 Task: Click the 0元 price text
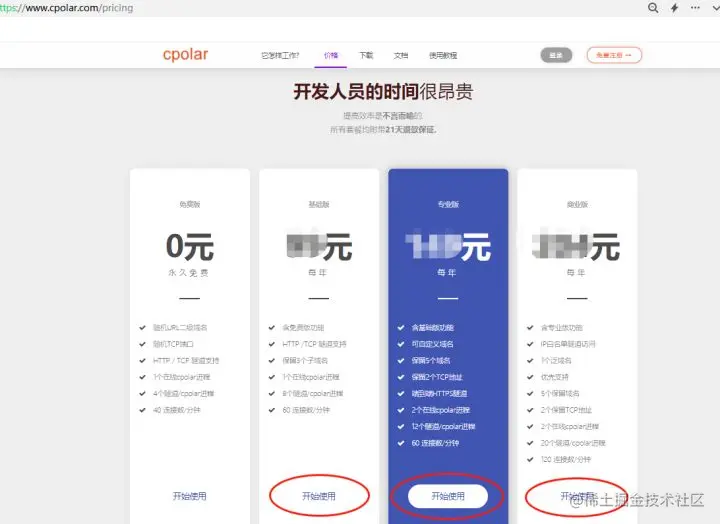pyautogui.click(x=190, y=247)
